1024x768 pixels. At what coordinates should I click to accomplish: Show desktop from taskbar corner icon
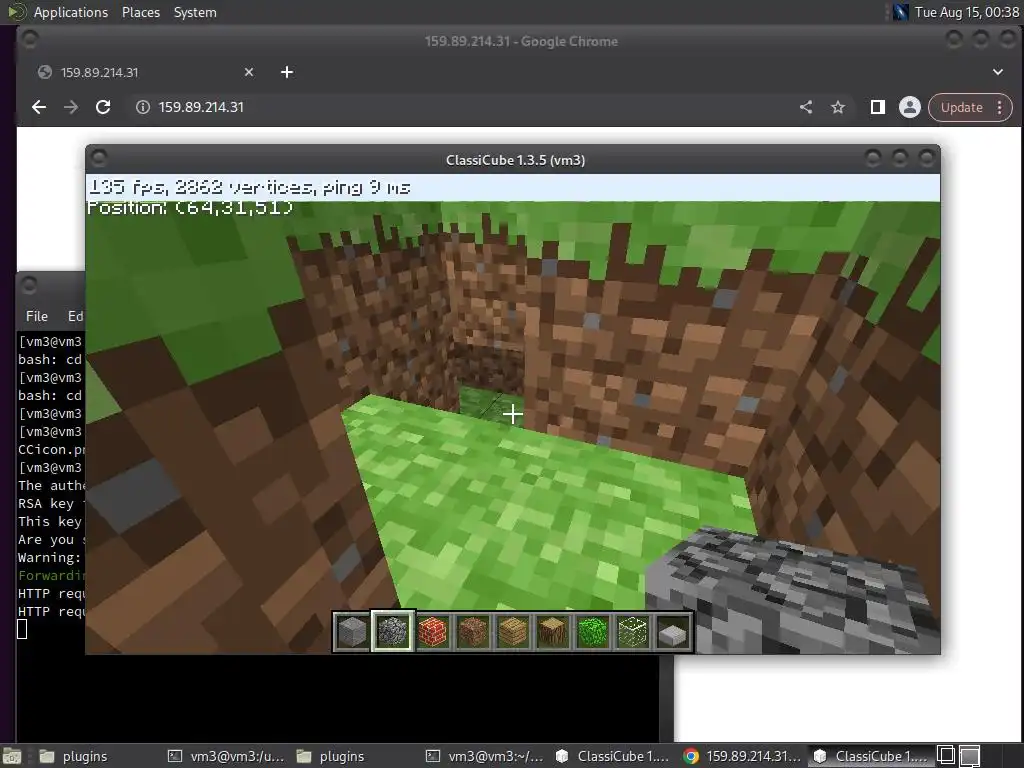pos(12,756)
